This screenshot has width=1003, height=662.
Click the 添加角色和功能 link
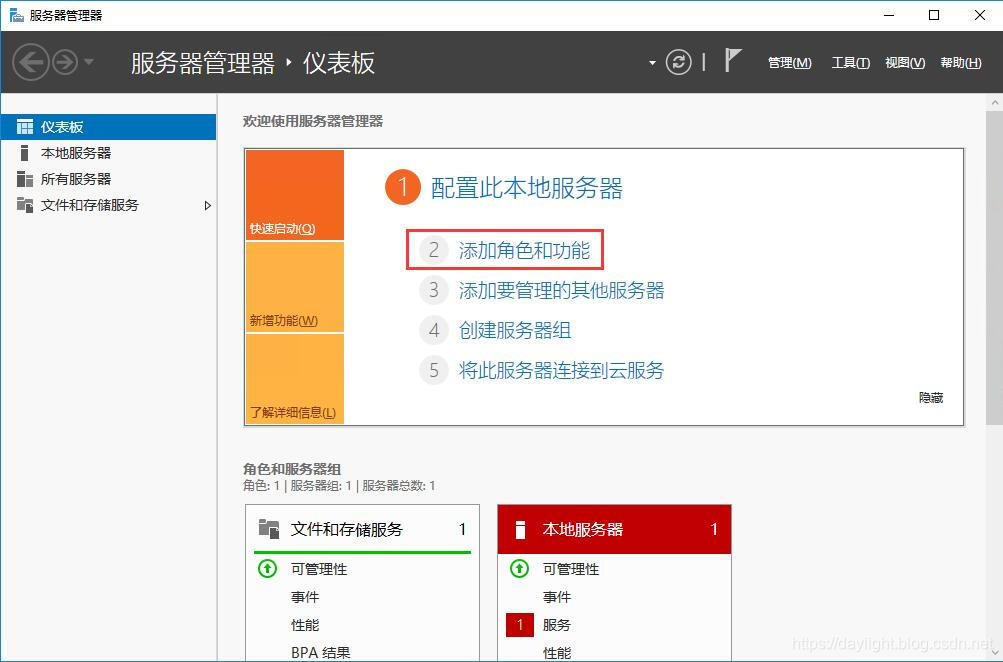[524, 250]
